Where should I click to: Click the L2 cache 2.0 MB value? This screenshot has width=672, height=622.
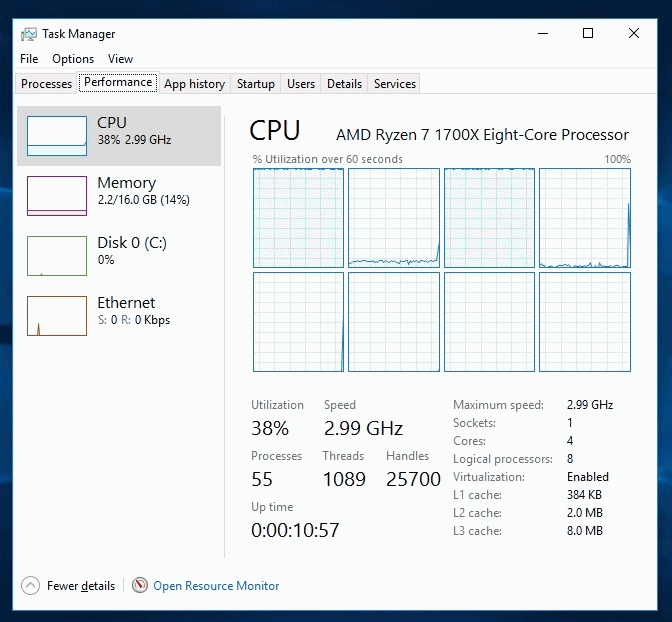point(585,513)
